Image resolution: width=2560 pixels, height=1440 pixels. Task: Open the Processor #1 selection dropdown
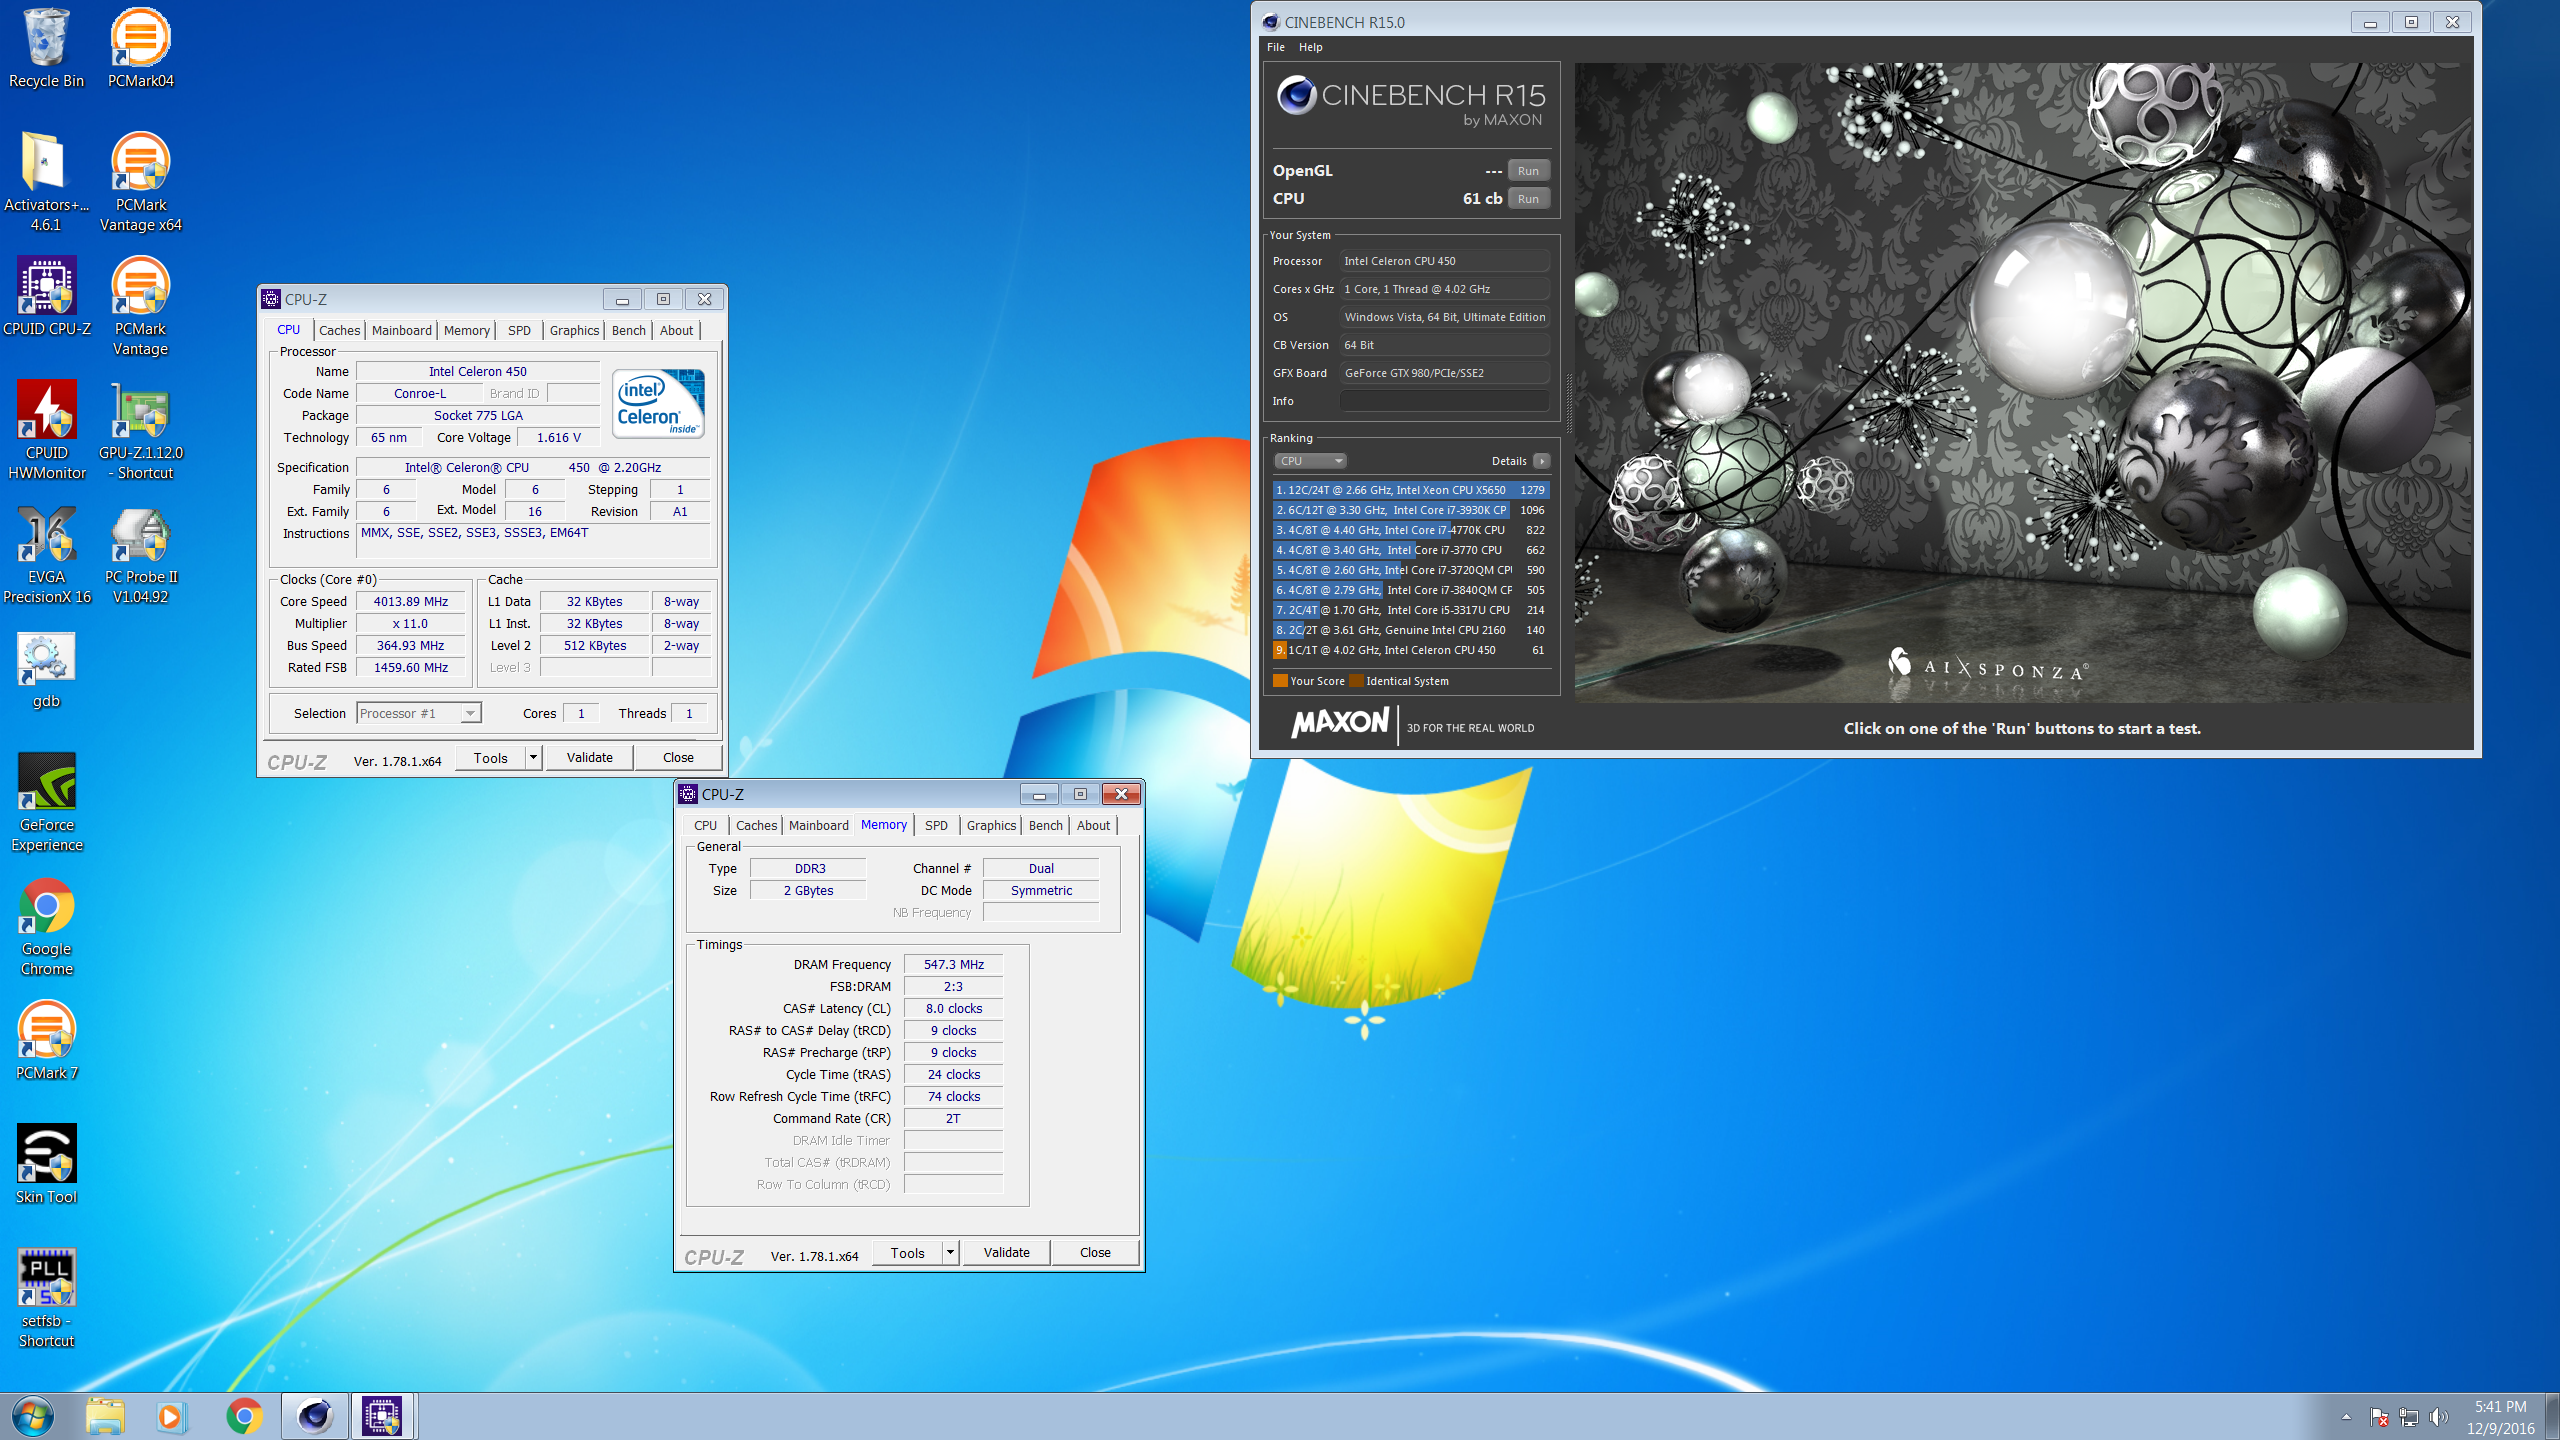(419, 713)
